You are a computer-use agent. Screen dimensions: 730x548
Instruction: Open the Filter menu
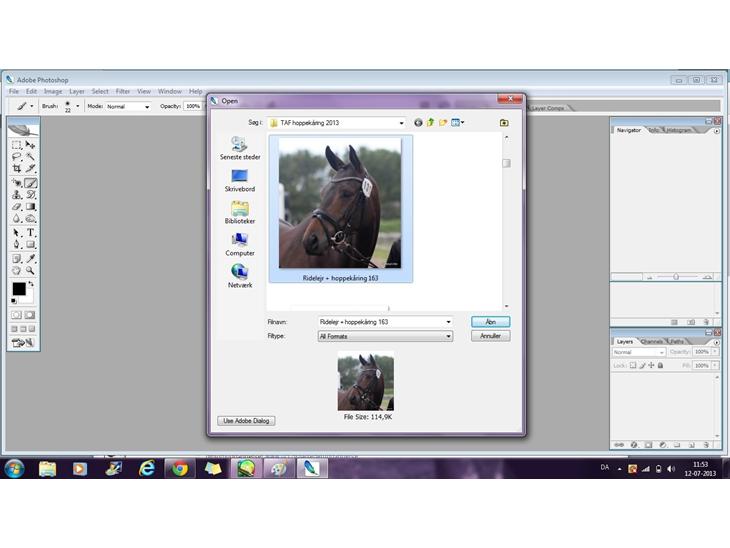(x=122, y=91)
